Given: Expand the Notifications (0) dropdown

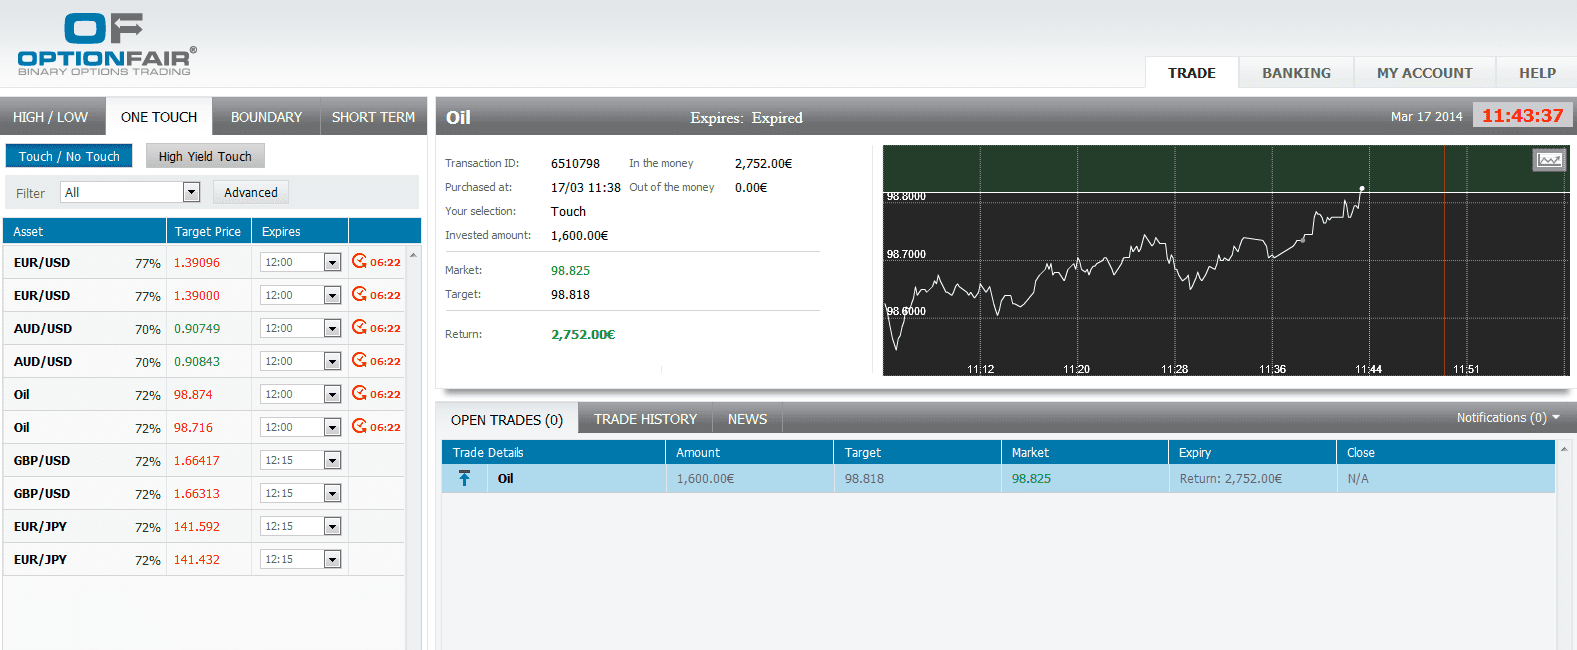Looking at the screenshot, I should (x=1507, y=418).
